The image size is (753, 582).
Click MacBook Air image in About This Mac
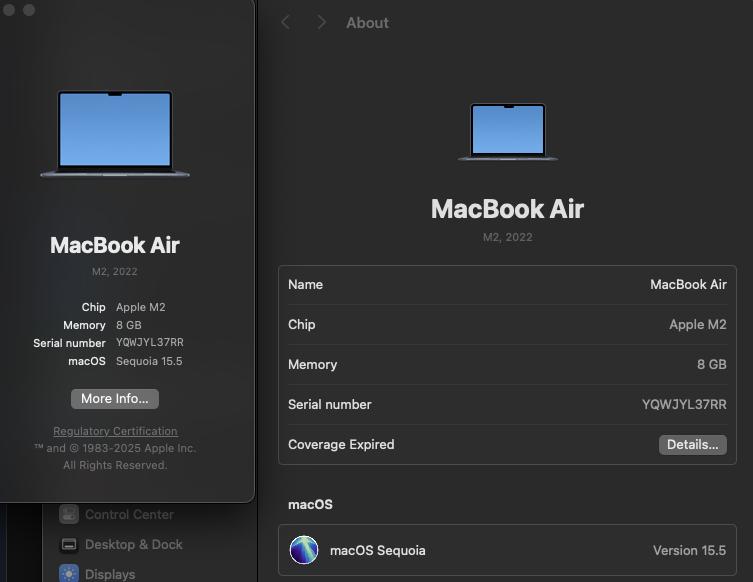115,134
